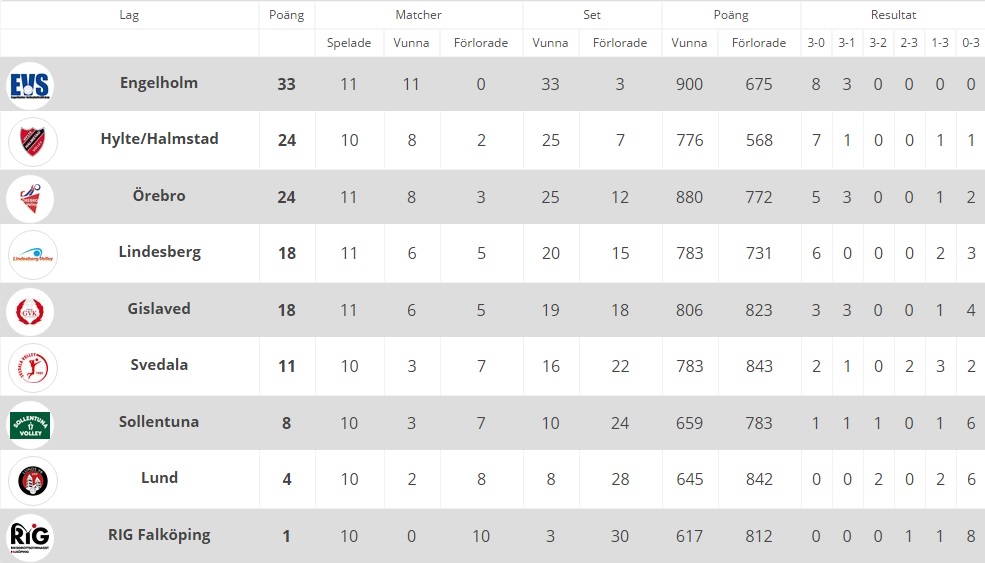Open the Engelholm team name
Screen dimensions: 985x563
point(159,83)
